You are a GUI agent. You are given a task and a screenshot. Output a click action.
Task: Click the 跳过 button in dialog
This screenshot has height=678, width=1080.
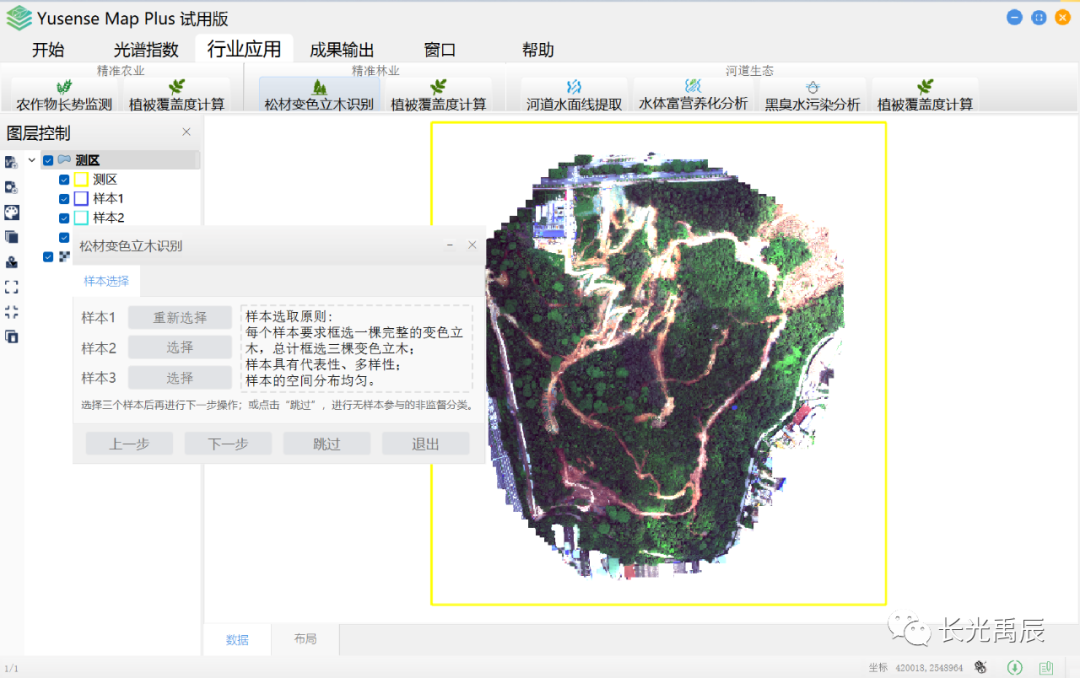[326, 444]
